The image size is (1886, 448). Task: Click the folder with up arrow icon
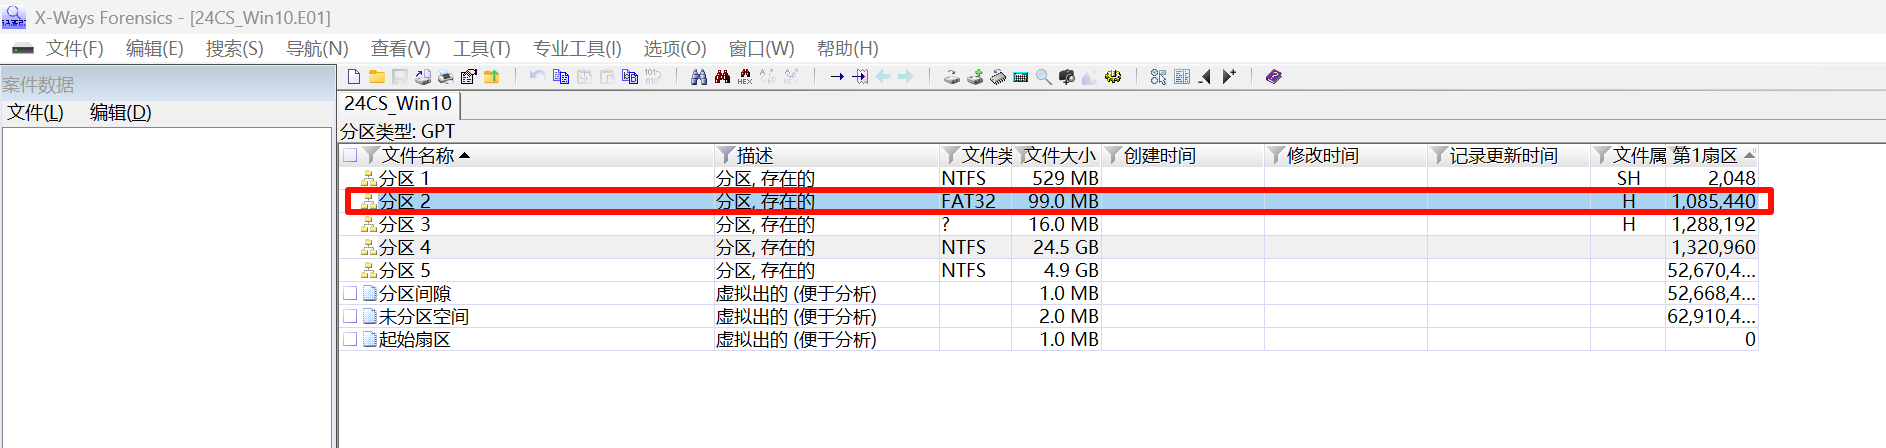491,77
